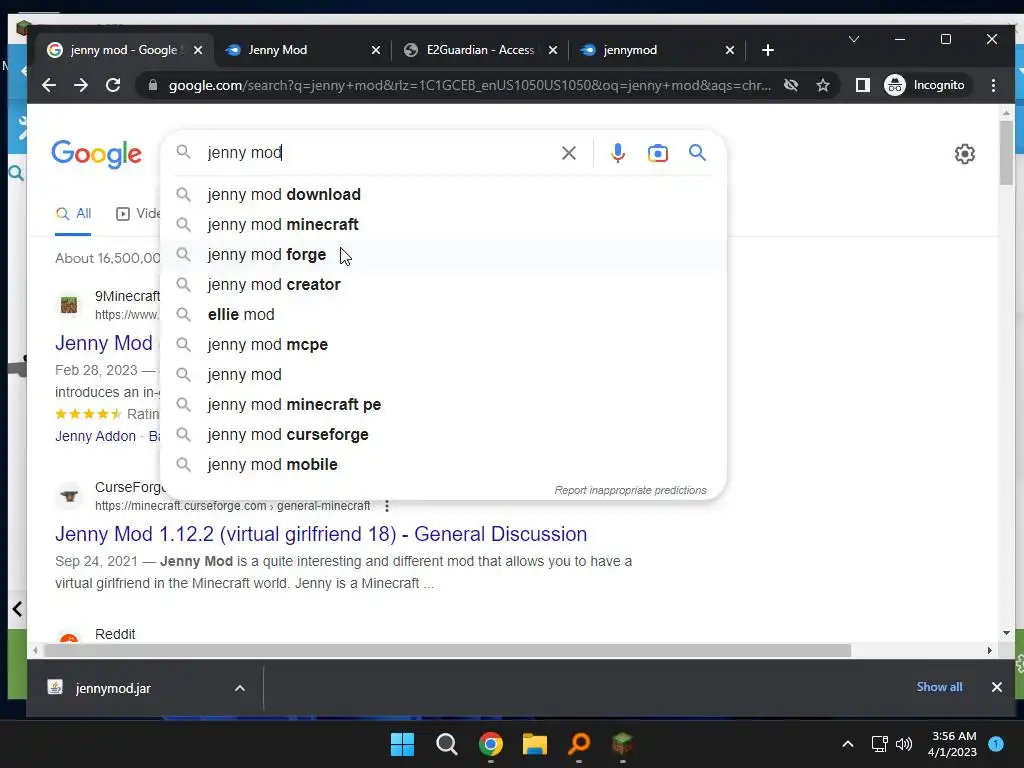
Task: Open the 9Minecraft Jenny Mod result
Action: click(x=104, y=343)
